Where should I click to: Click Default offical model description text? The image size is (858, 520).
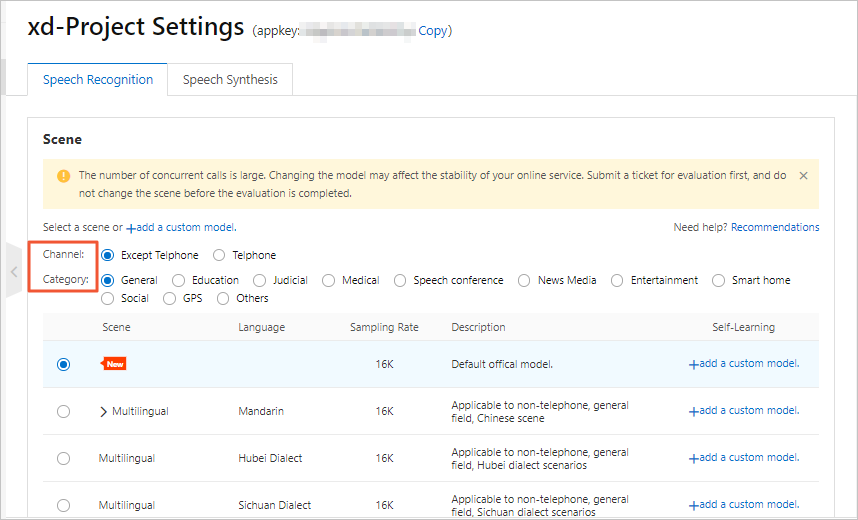(x=502, y=365)
